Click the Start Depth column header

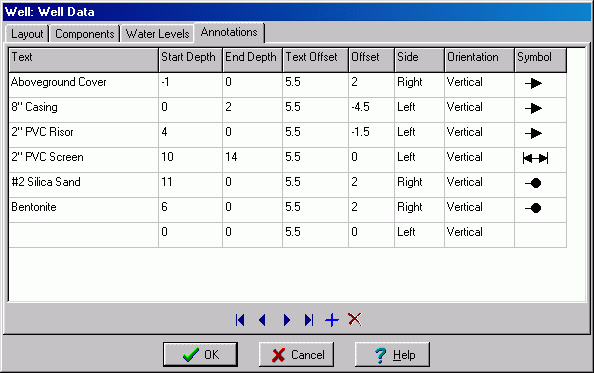190,60
